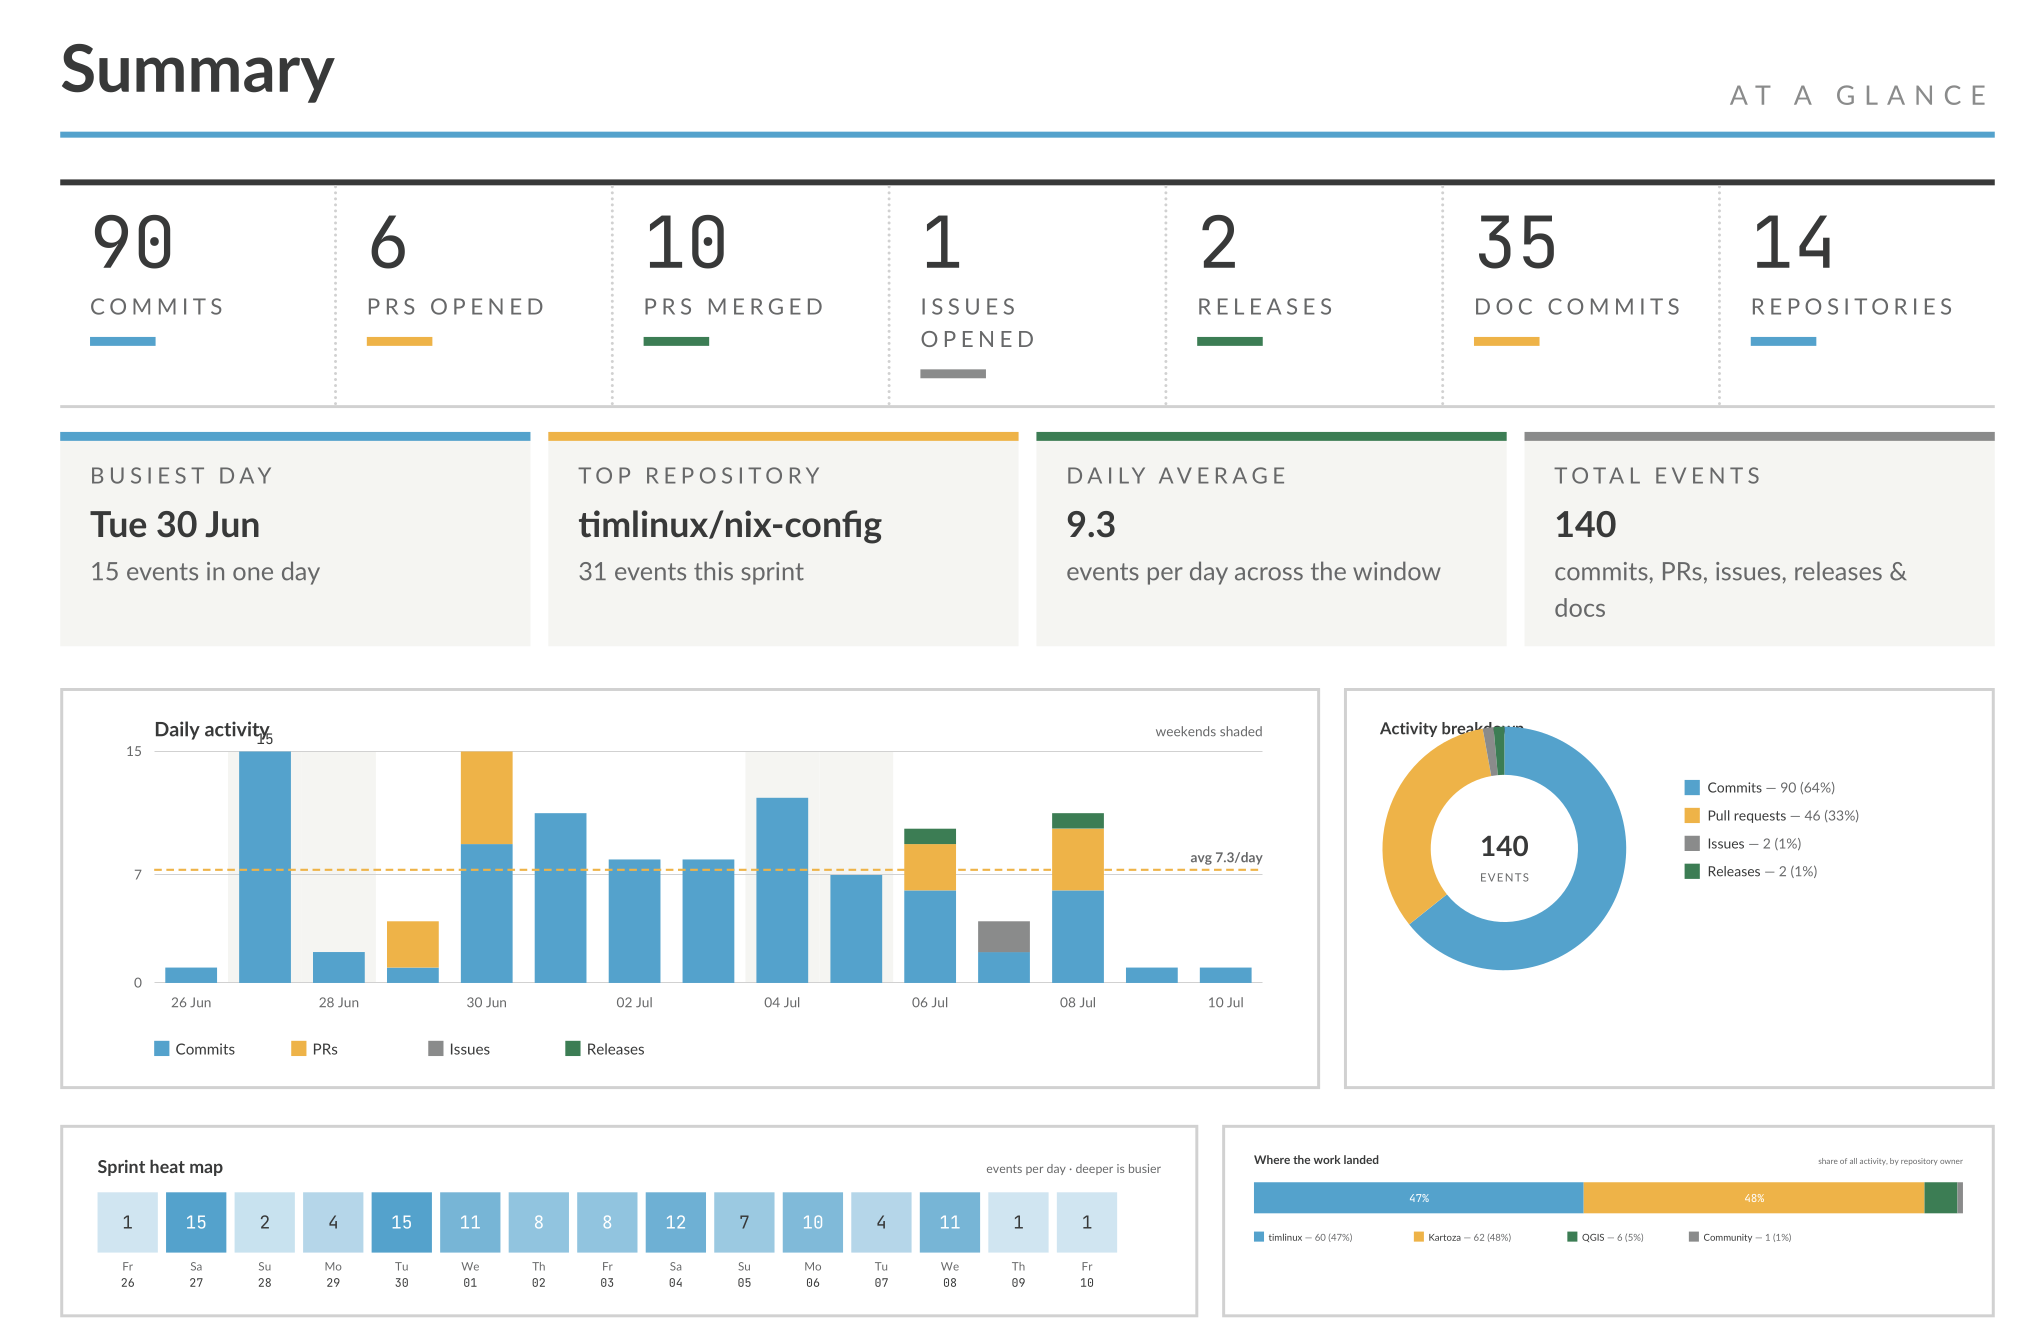2027x1340 pixels.
Task: Click the heat map cell for Mo 06
Action: pos(813,1222)
